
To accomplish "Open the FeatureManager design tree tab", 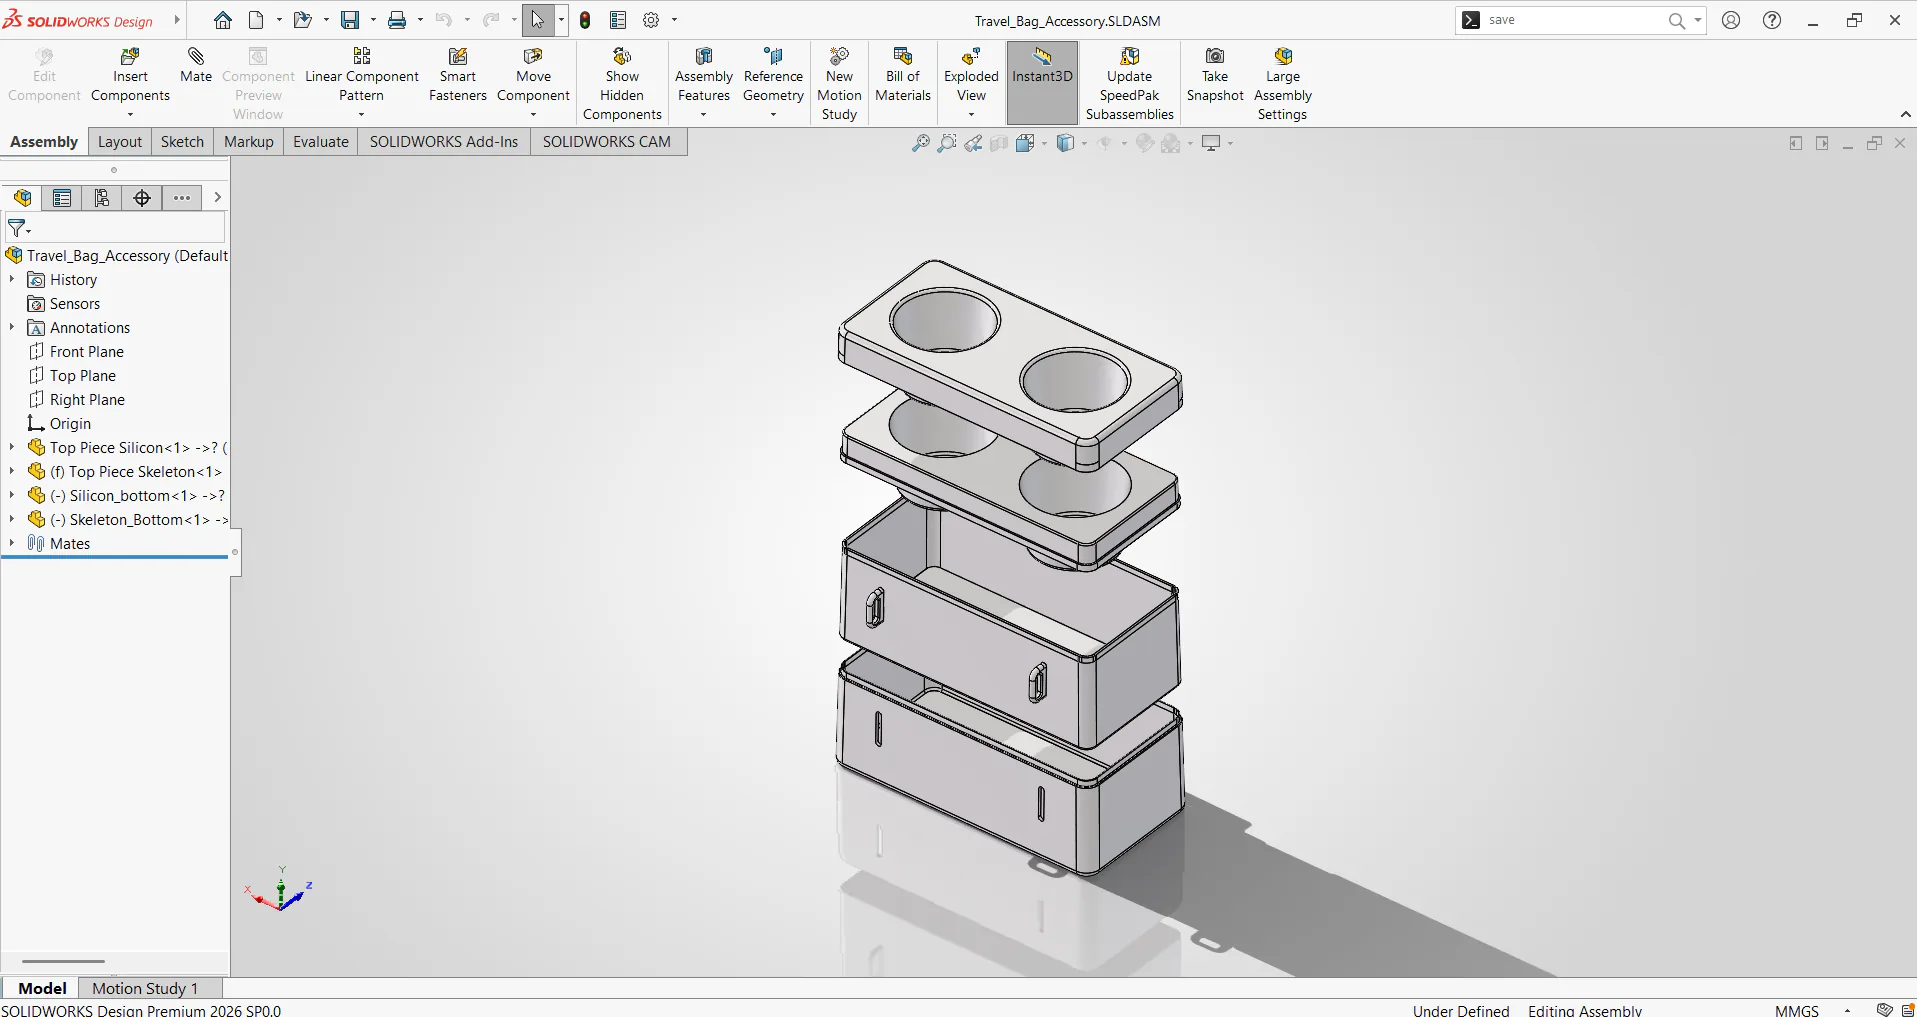I will [x=23, y=198].
